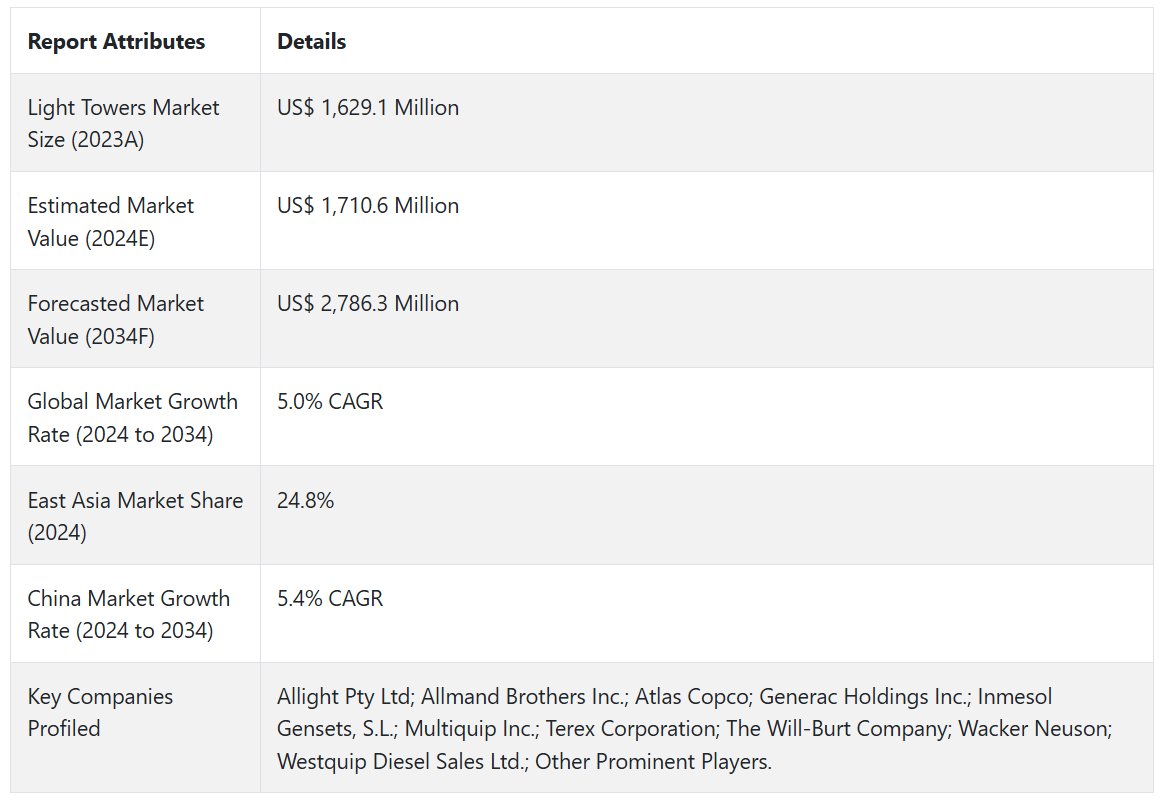Click 'Westquip Diesel Sales Ltd.' text

(401, 762)
